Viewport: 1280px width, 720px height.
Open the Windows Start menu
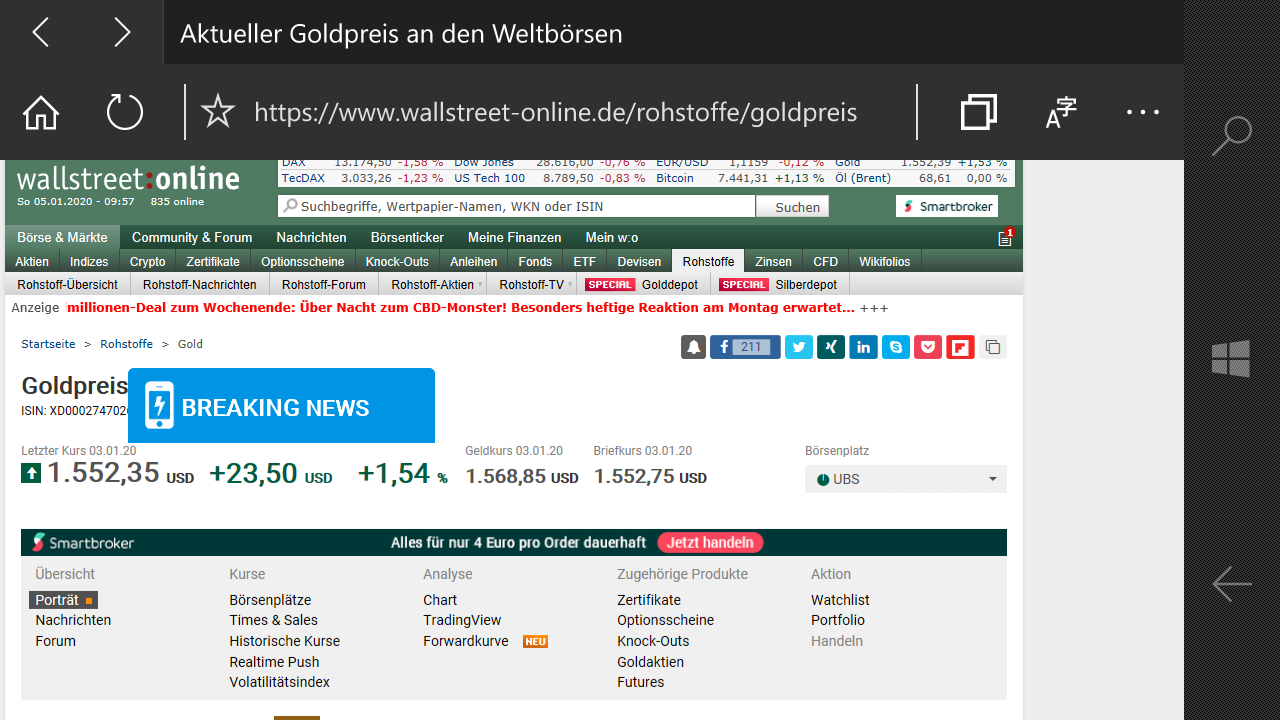tap(1231, 358)
